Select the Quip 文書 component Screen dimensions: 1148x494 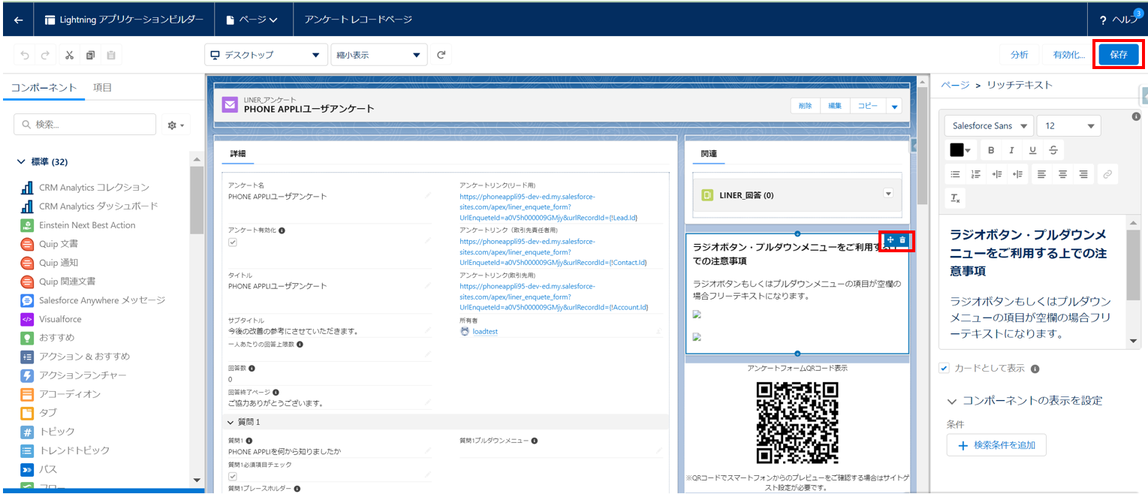(49, 244)
